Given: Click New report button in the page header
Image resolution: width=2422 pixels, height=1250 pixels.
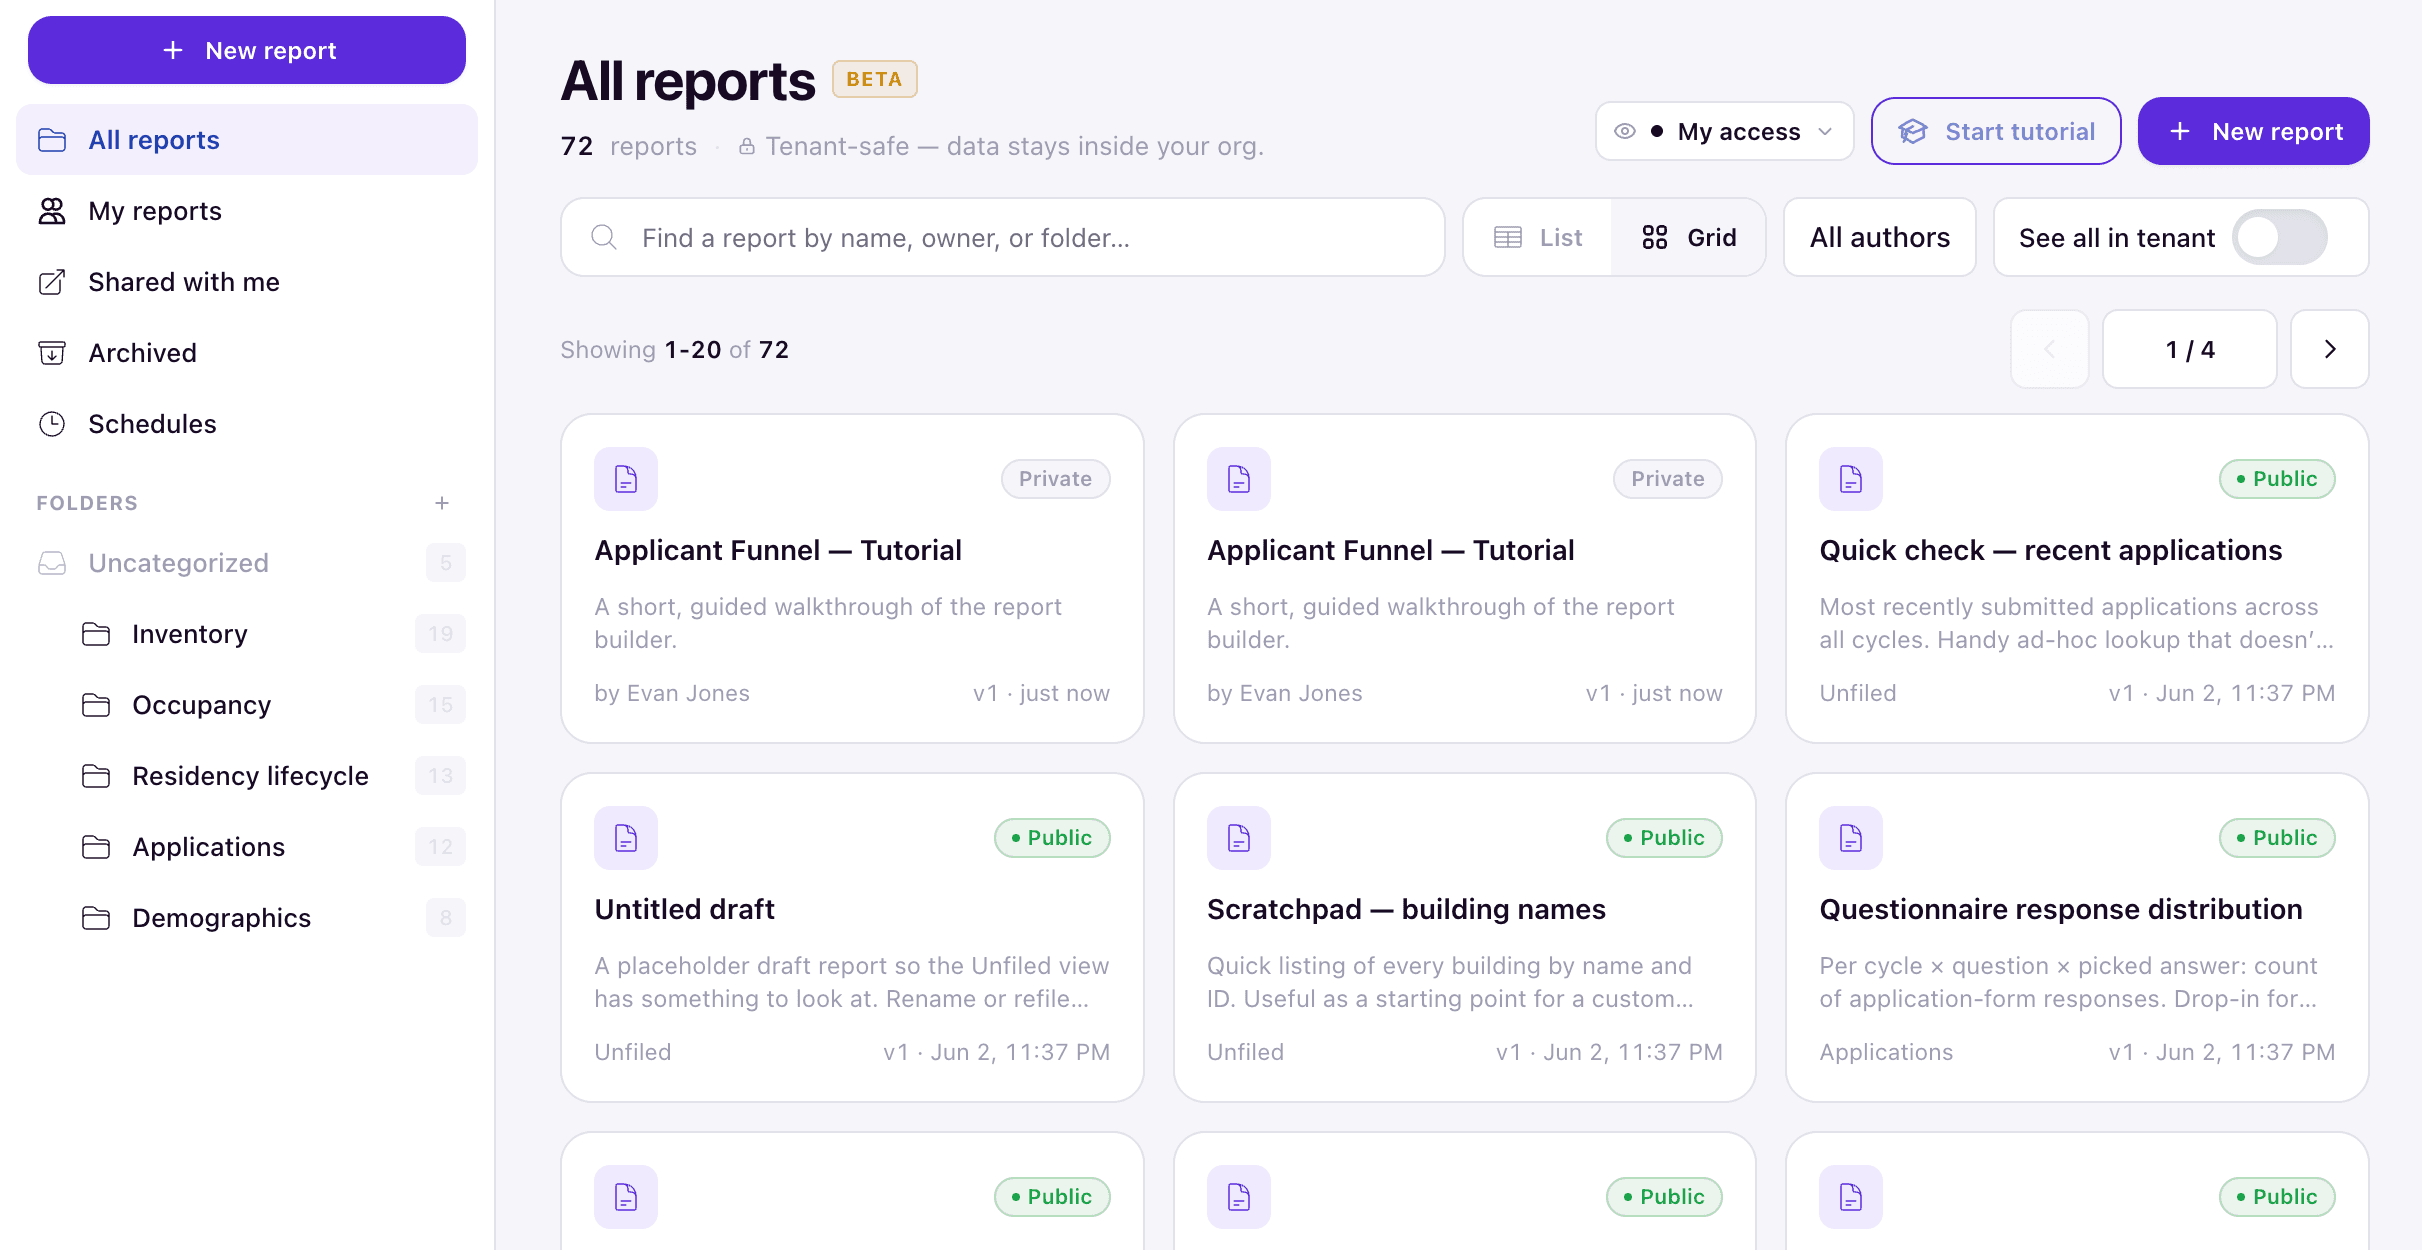Looking at the screenshot, I should click(2254, 131).
